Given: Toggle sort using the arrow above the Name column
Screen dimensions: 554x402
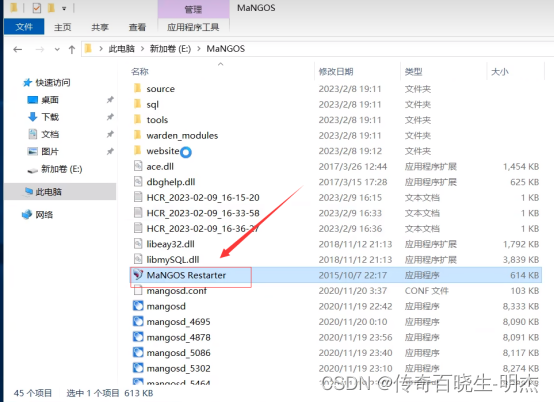Looking at the screenshot, I should click(220, 64).
